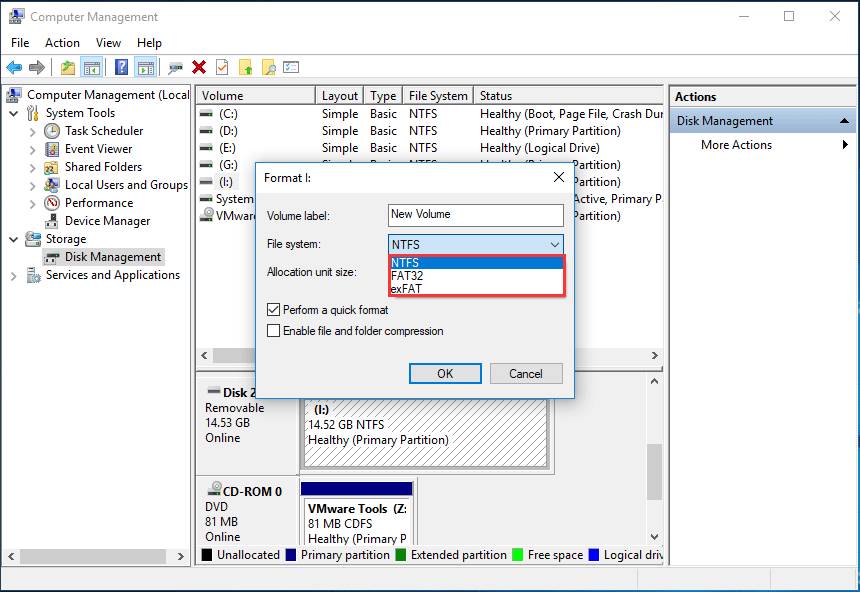The width and height of the screenshot is (860, 592).
Task: Click the OK button in Format dialog
Action: (x=445, y=373)
